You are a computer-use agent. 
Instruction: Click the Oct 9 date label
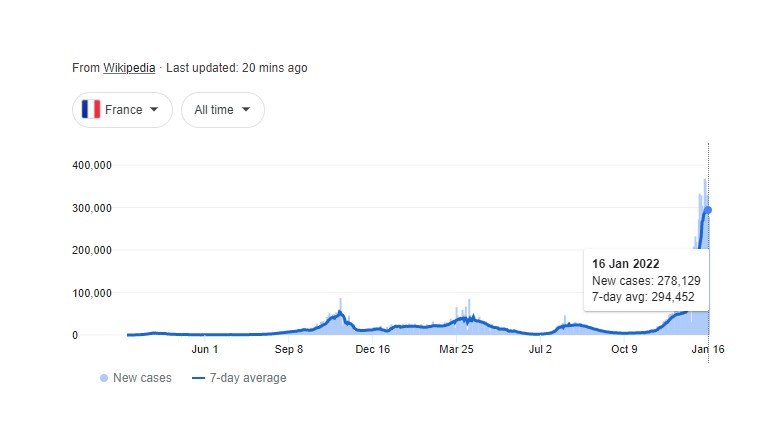624,349
